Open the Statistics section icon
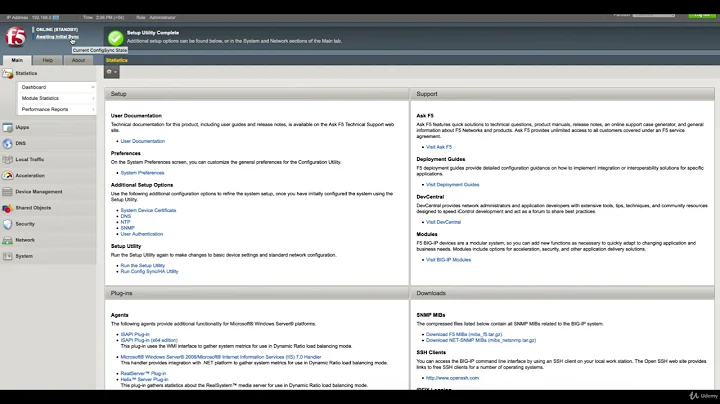The height and width of the screenshot is (404, 720). point(7,73)
